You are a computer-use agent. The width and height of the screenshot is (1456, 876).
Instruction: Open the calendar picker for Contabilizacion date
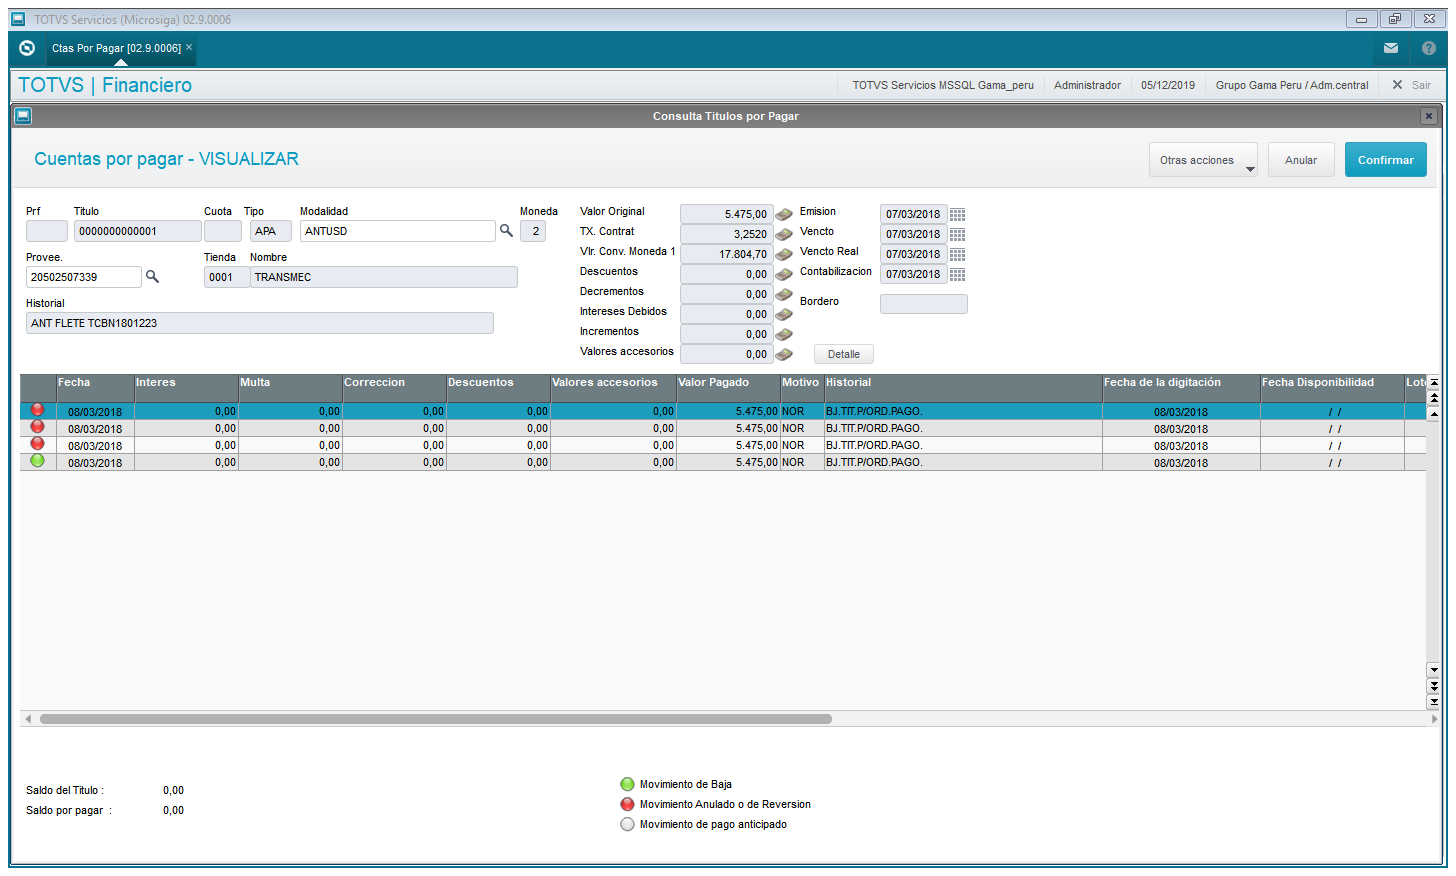[x=958, y=274]
